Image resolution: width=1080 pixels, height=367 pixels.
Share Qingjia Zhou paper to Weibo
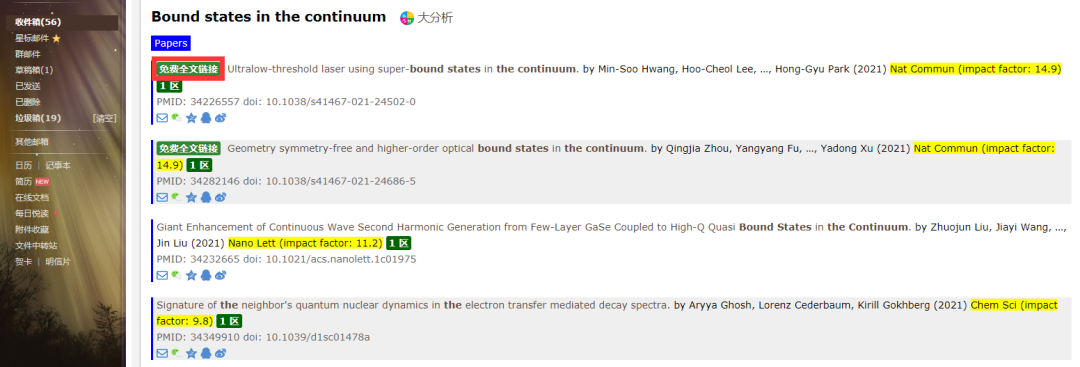point(220,197)
